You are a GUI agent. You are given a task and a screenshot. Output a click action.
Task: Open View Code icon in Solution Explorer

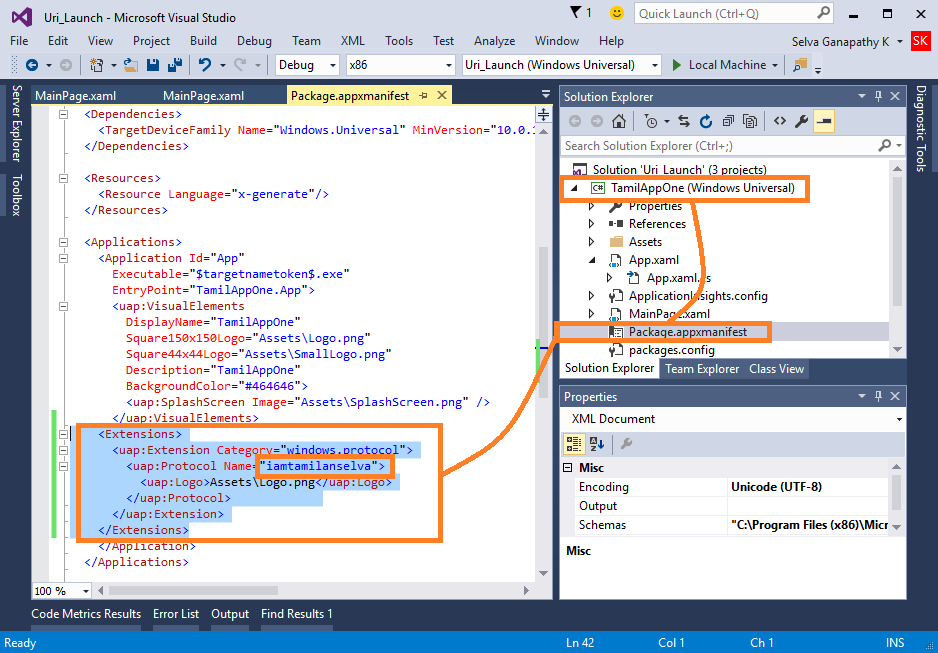click(779, 122)
